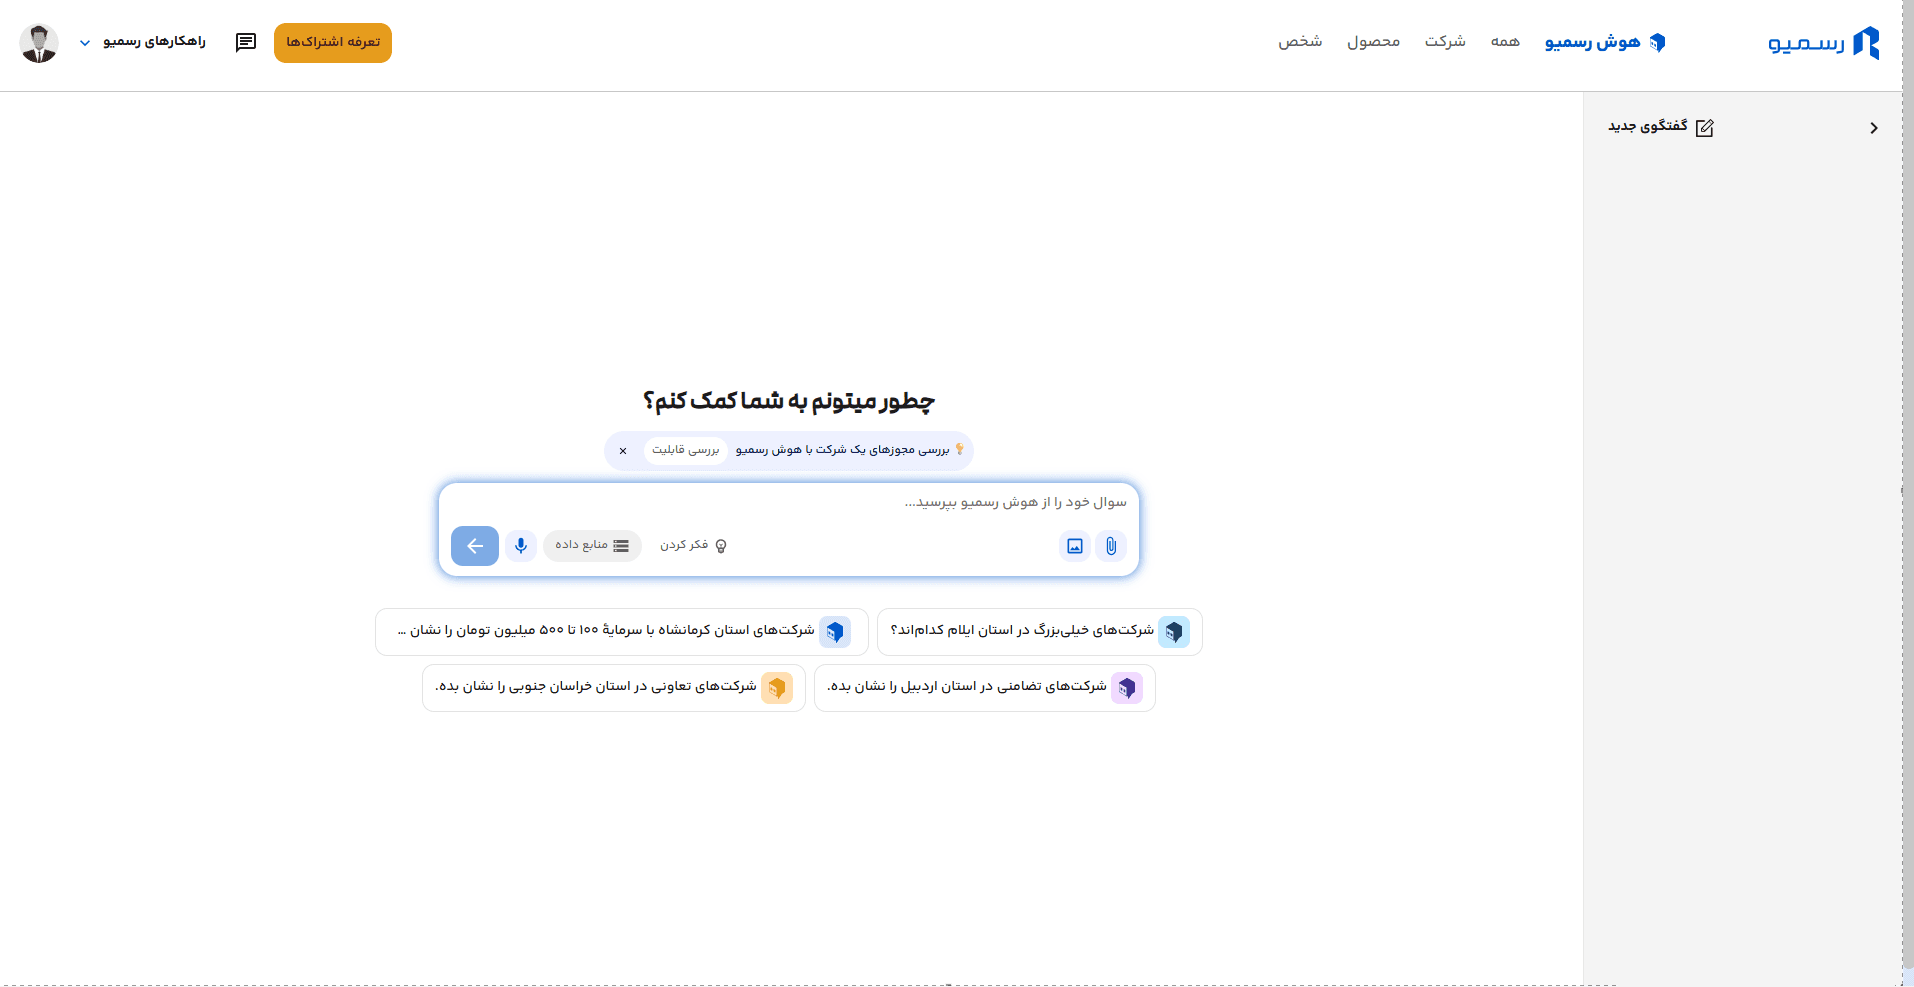
Task: Toggle فکر کردن thinking mode
Action: (x=693, y=545)
